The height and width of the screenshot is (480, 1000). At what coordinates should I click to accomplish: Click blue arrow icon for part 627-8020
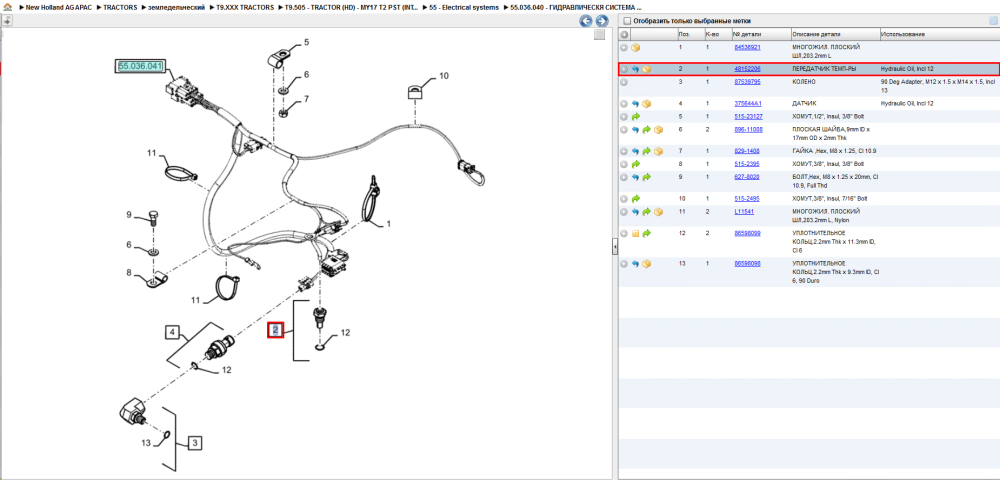point(635,177)
